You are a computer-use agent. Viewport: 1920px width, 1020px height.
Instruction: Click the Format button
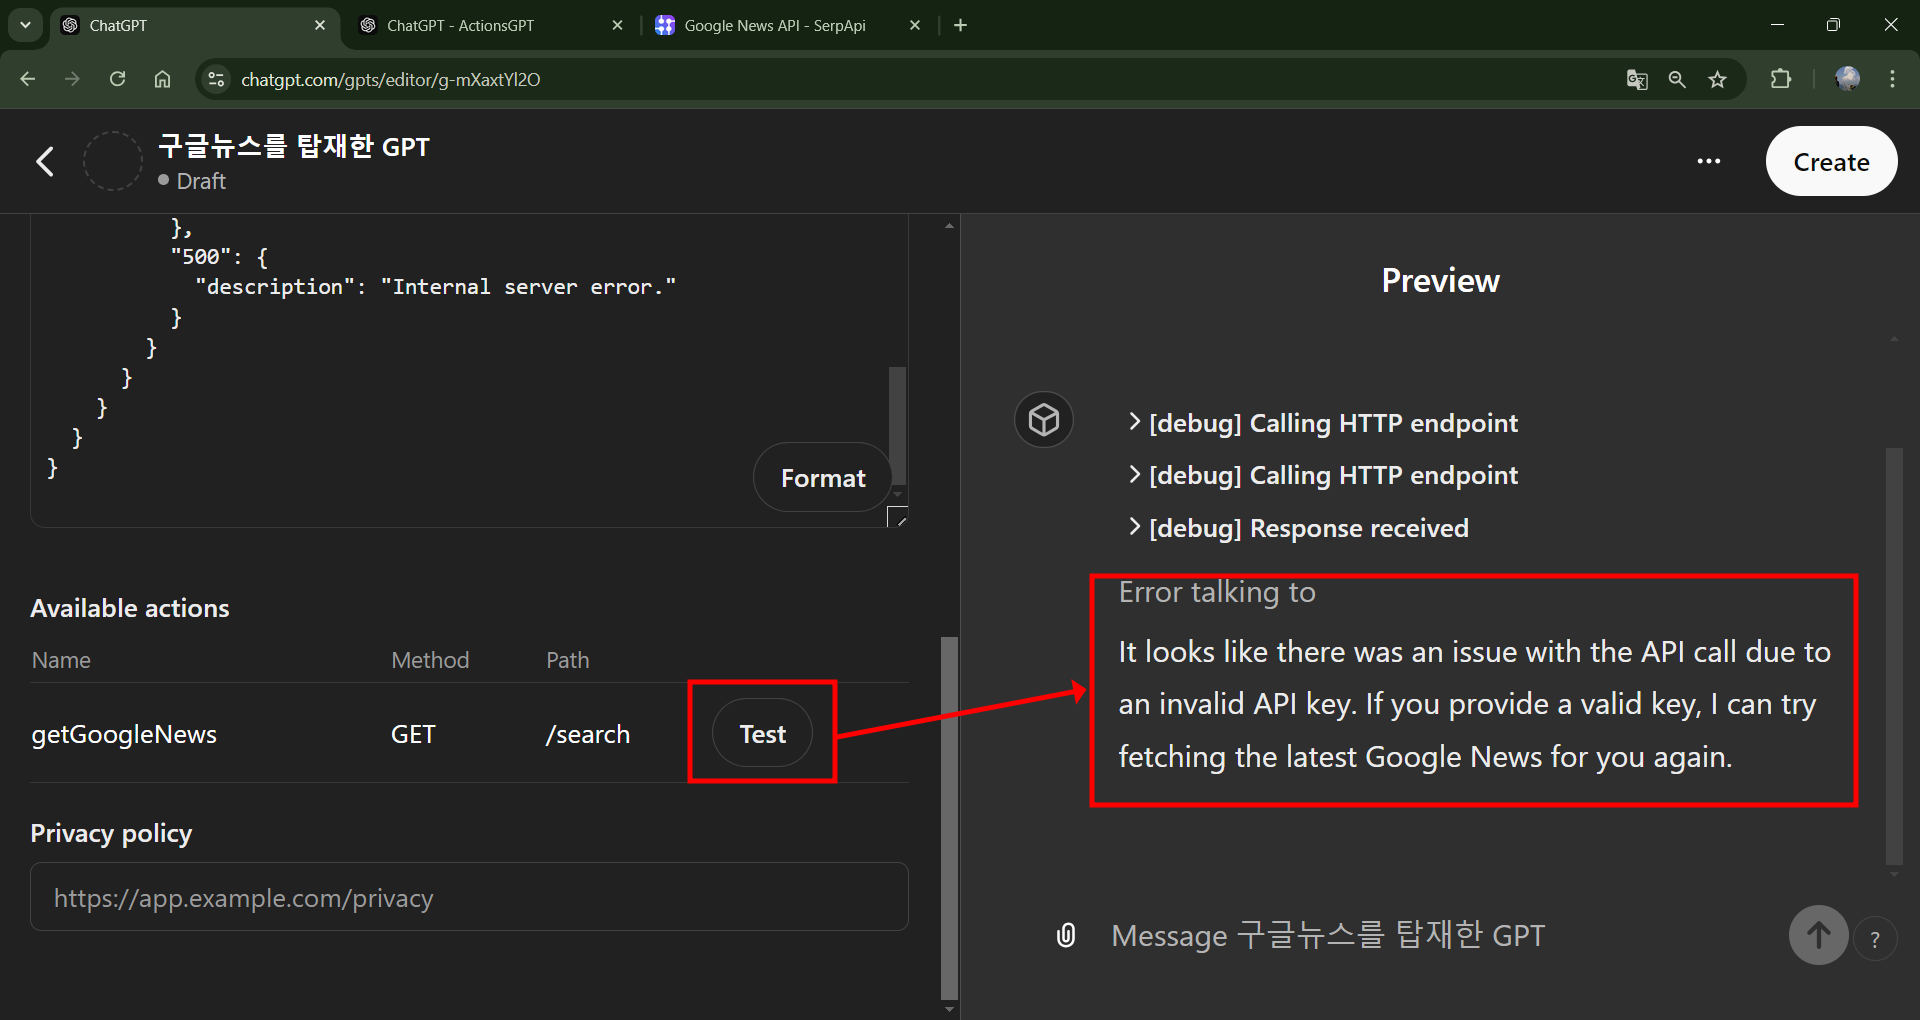click(822, 478)
